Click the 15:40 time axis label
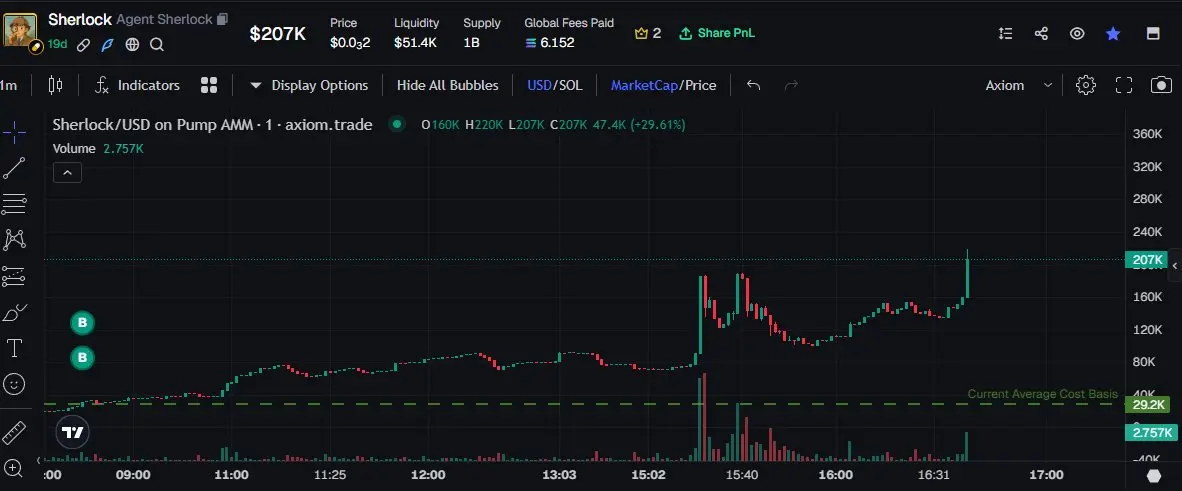Screen dimensions: 1182x491 click(742, 475)
